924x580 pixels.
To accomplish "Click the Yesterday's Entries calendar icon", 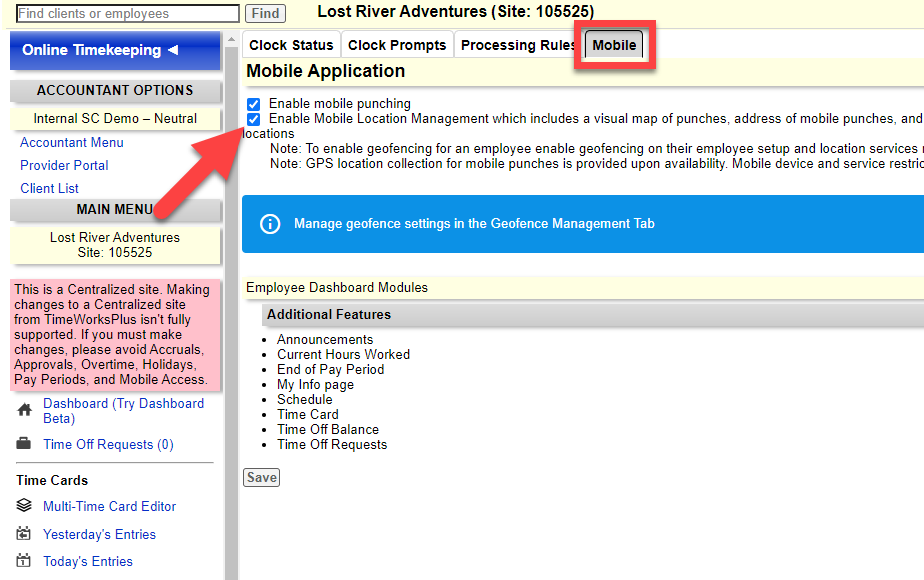I will click(x=24, y=533).
